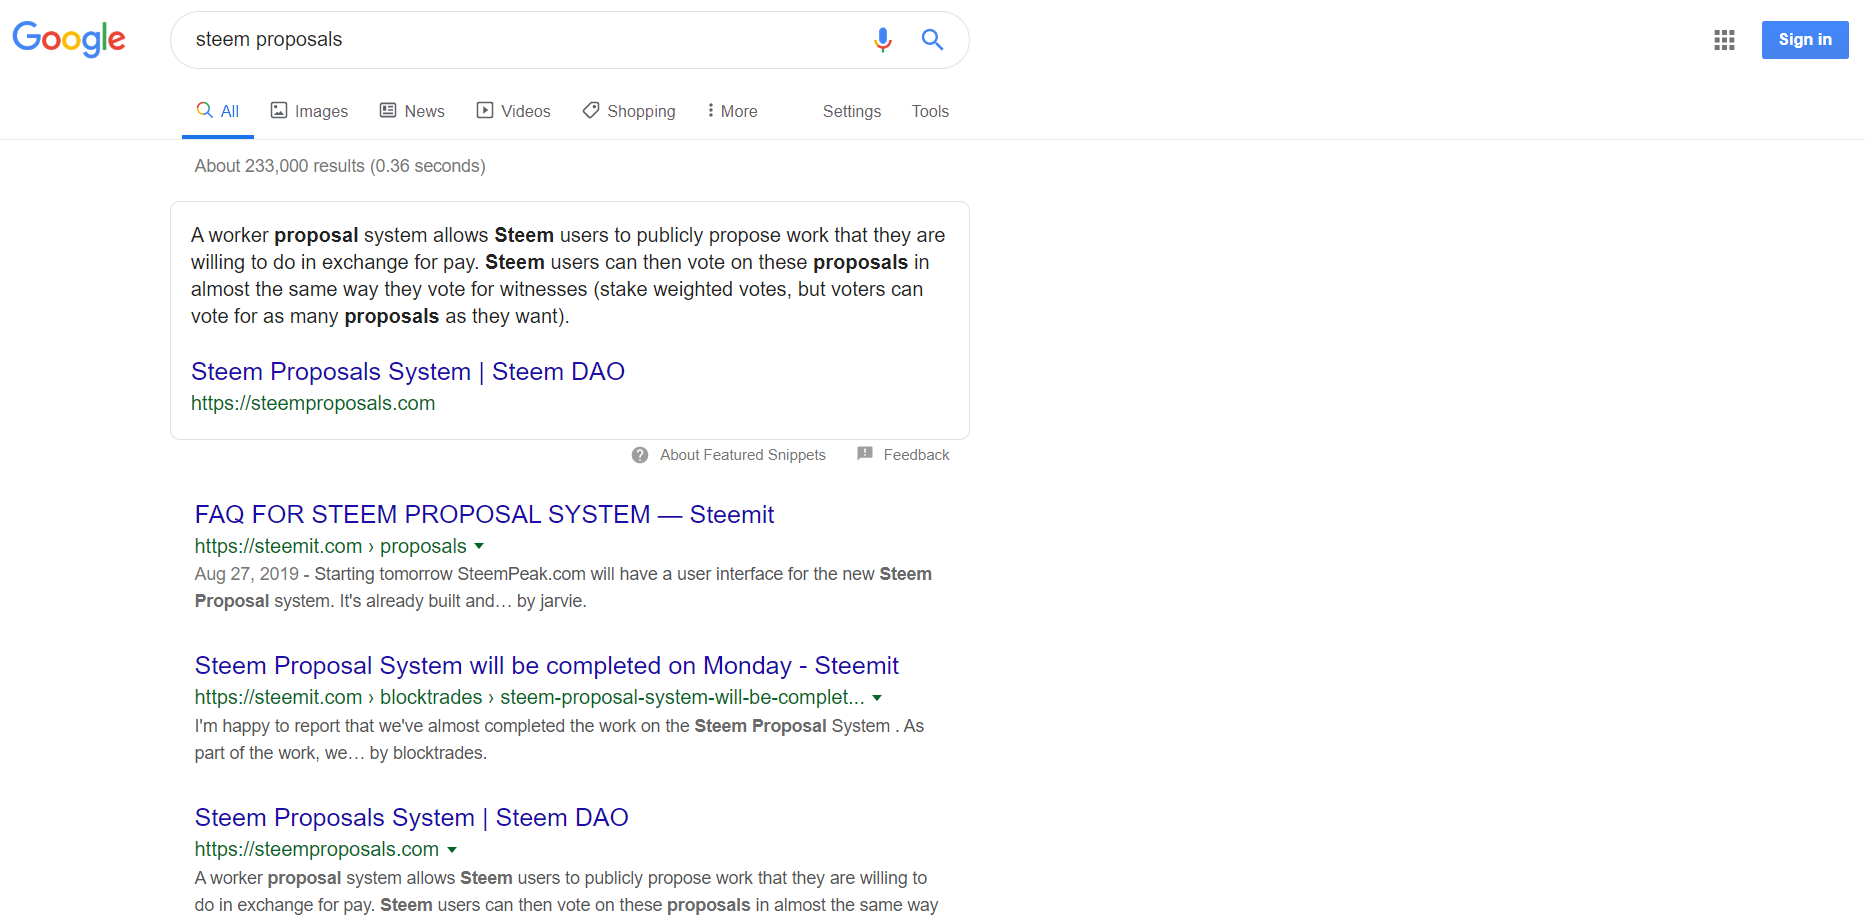Click the featured snippet paragraph about worker proposal
Viewport: 1865px width, 919px height.
click(x=568, y=276)
